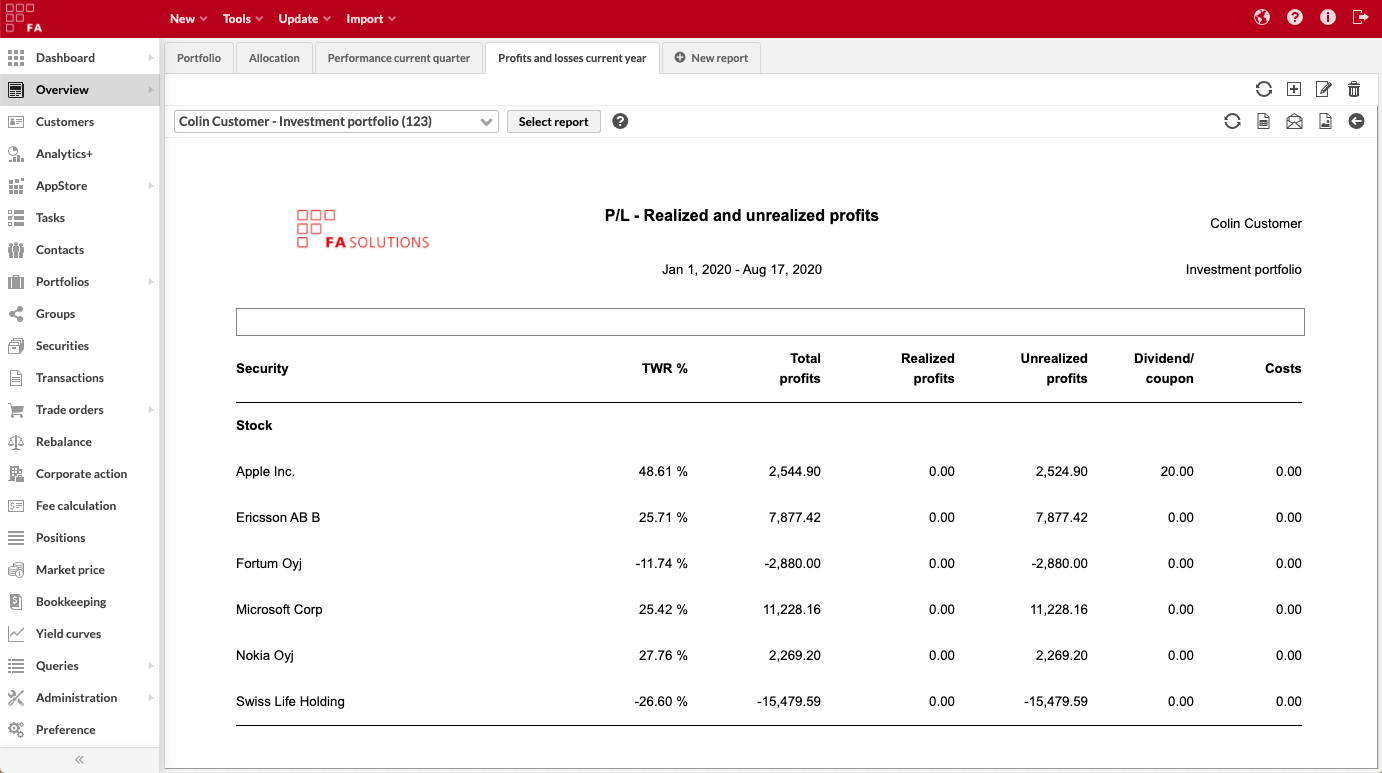
Task: Click the Microsoft Corp security name
Action: pos(279,609)
